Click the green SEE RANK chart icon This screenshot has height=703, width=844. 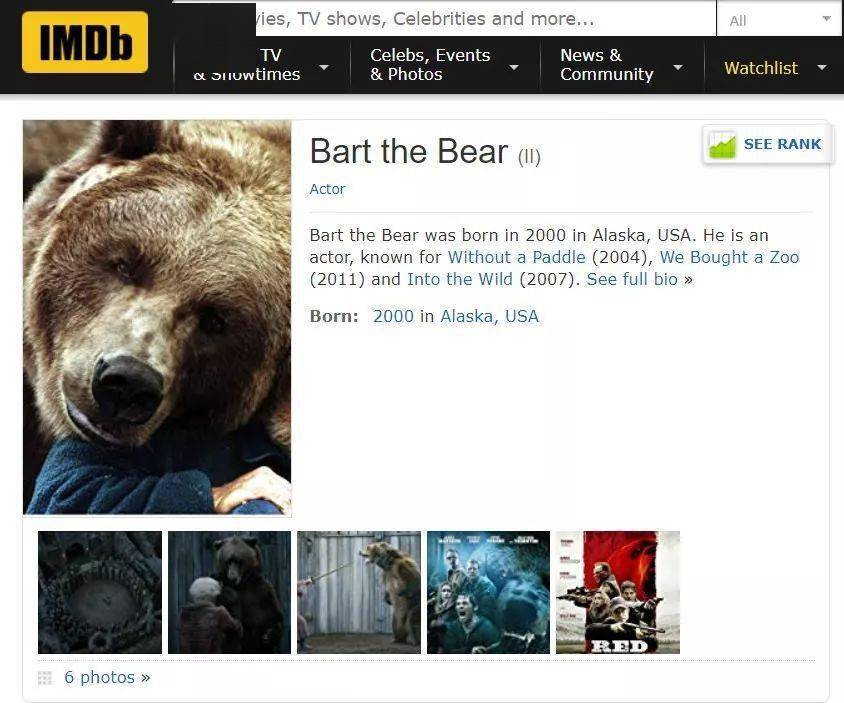pyautogui.click(x=722, y=144)
